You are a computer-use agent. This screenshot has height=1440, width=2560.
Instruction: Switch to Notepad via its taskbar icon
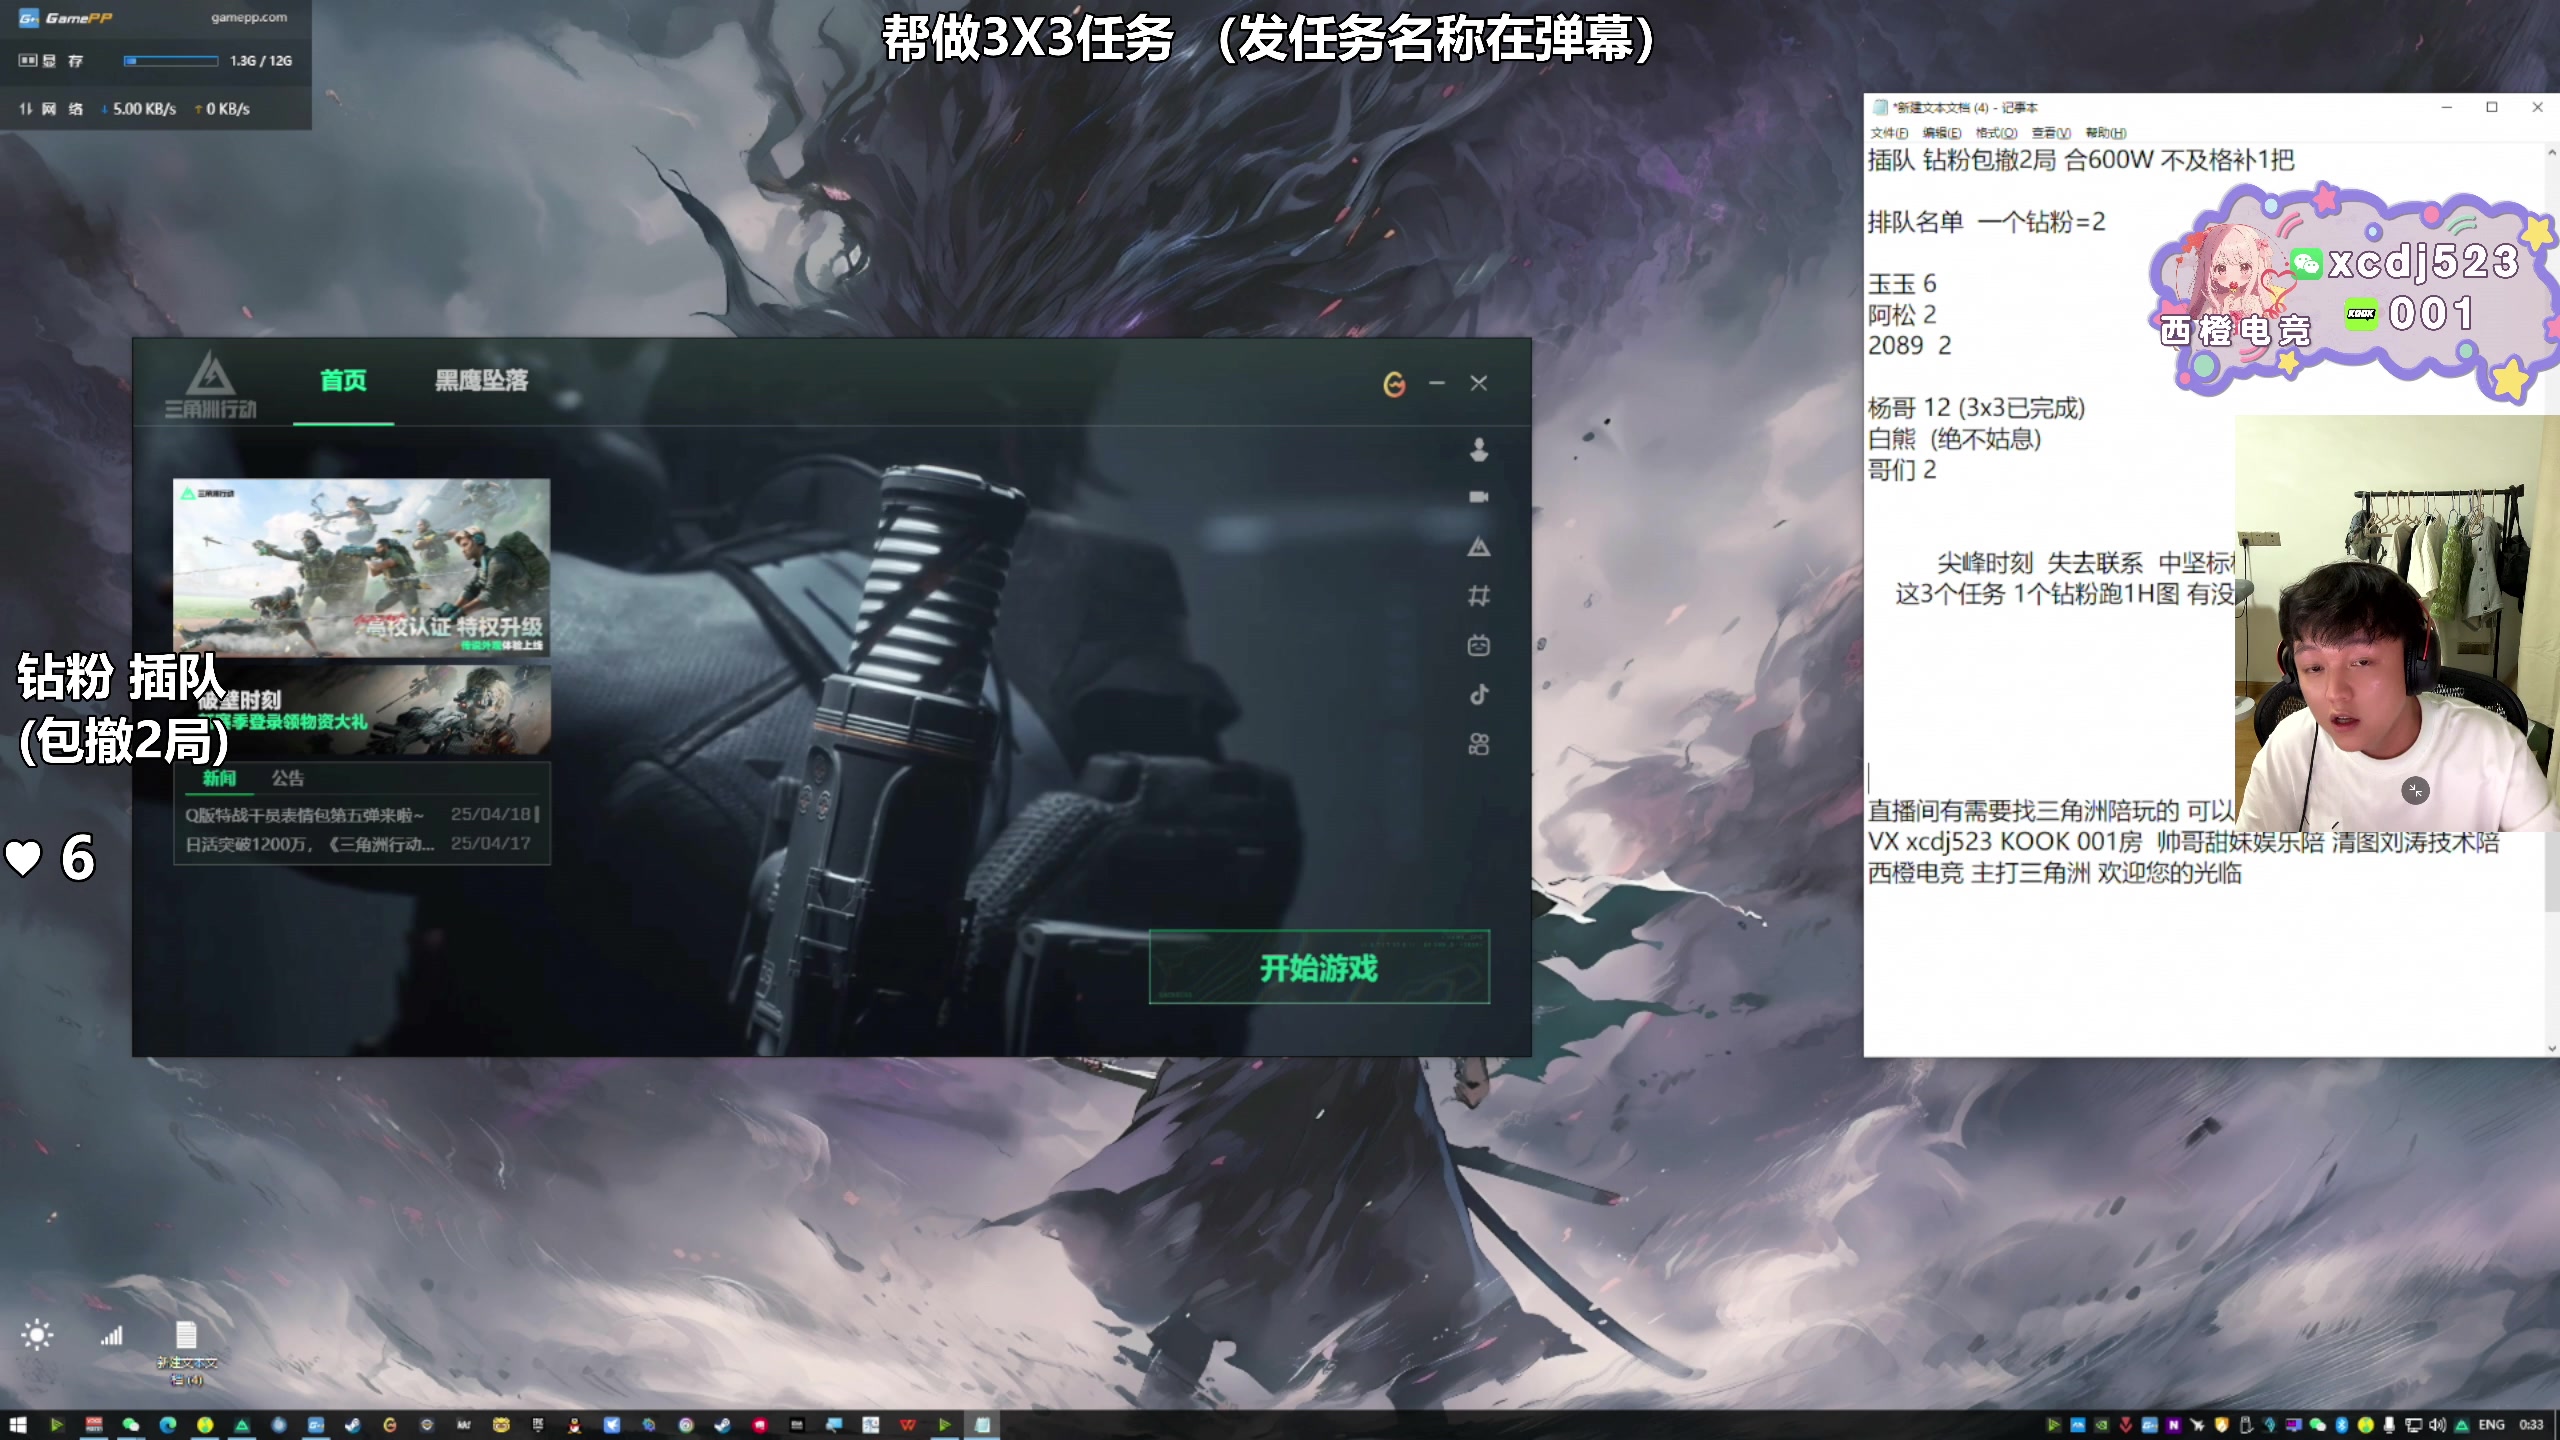982,1425
